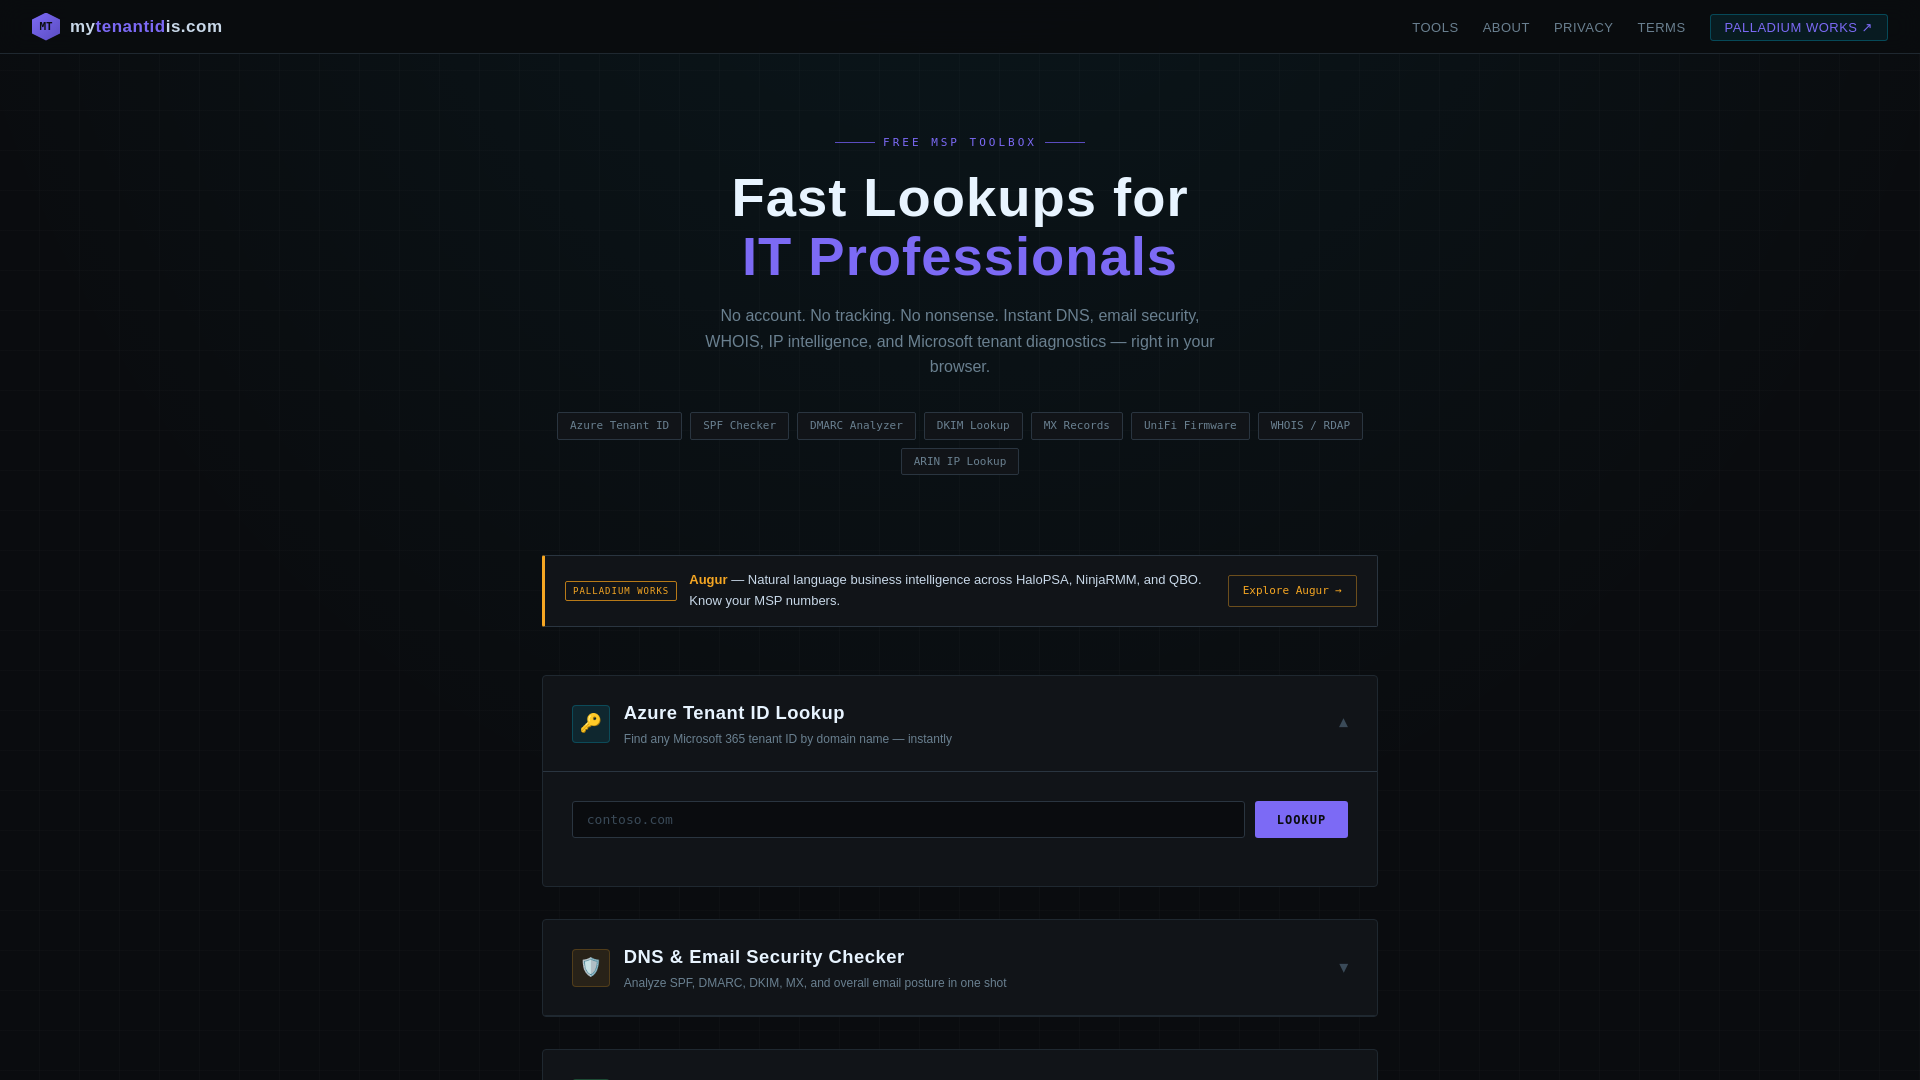Click the Explore Augur button
The width and height of the screenshot is (1920, 1080).
[1292, 591]
